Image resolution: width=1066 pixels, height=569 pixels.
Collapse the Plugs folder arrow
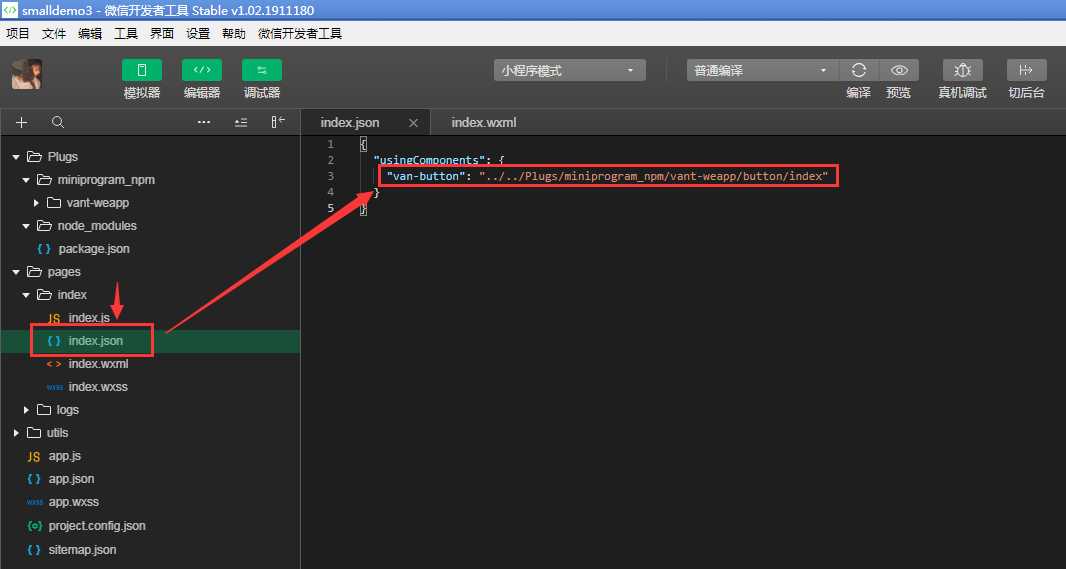(x=16, y=157)
